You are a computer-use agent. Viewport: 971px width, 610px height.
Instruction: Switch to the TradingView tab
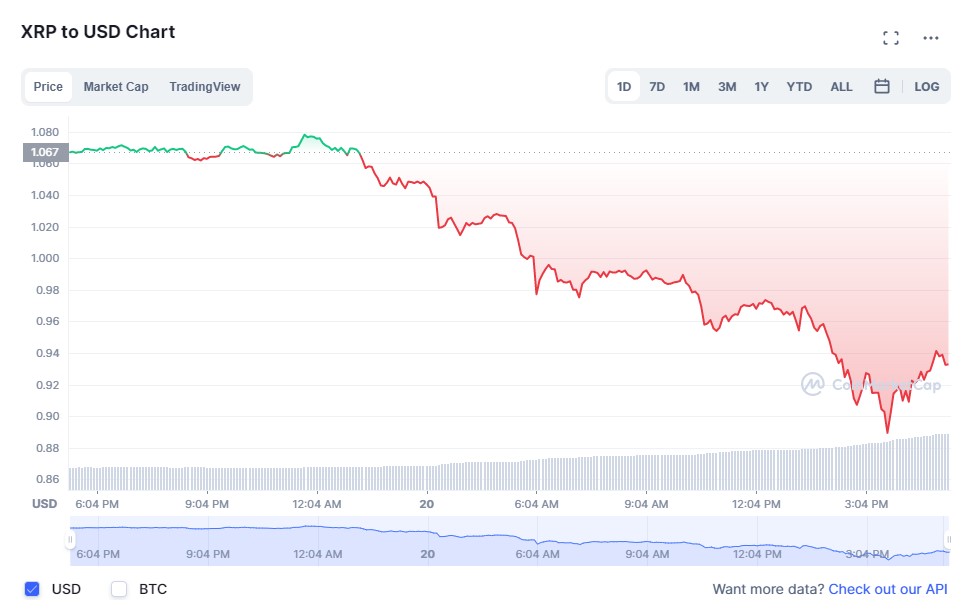tap(205, 87)
